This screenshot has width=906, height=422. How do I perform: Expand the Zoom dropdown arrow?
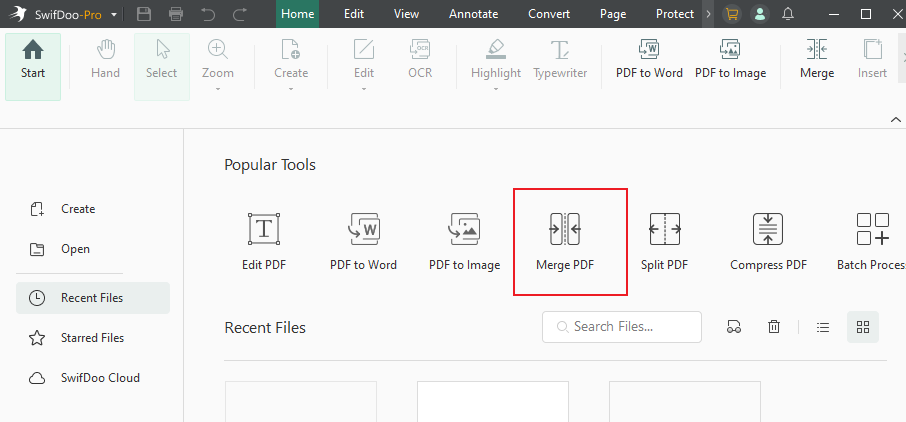click(218, 89)
